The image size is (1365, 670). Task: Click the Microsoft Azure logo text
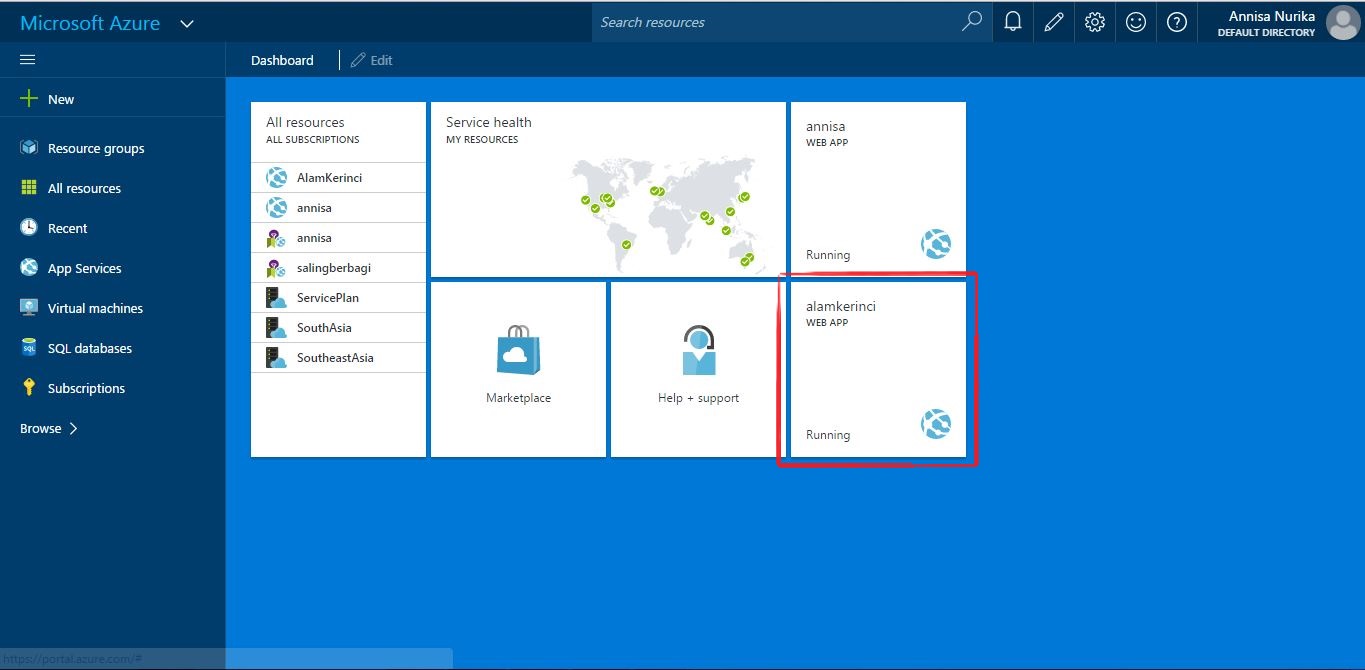(90, 23)
